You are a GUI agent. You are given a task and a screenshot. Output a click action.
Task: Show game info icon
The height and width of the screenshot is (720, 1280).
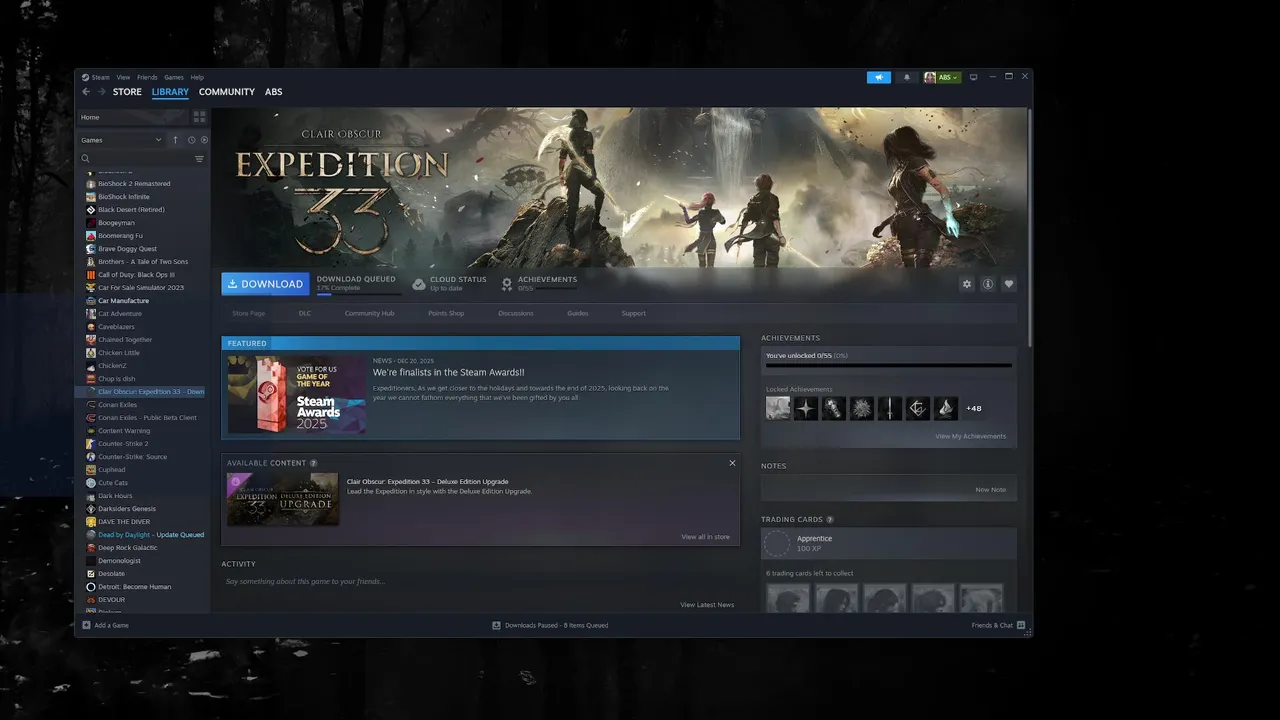988,284
